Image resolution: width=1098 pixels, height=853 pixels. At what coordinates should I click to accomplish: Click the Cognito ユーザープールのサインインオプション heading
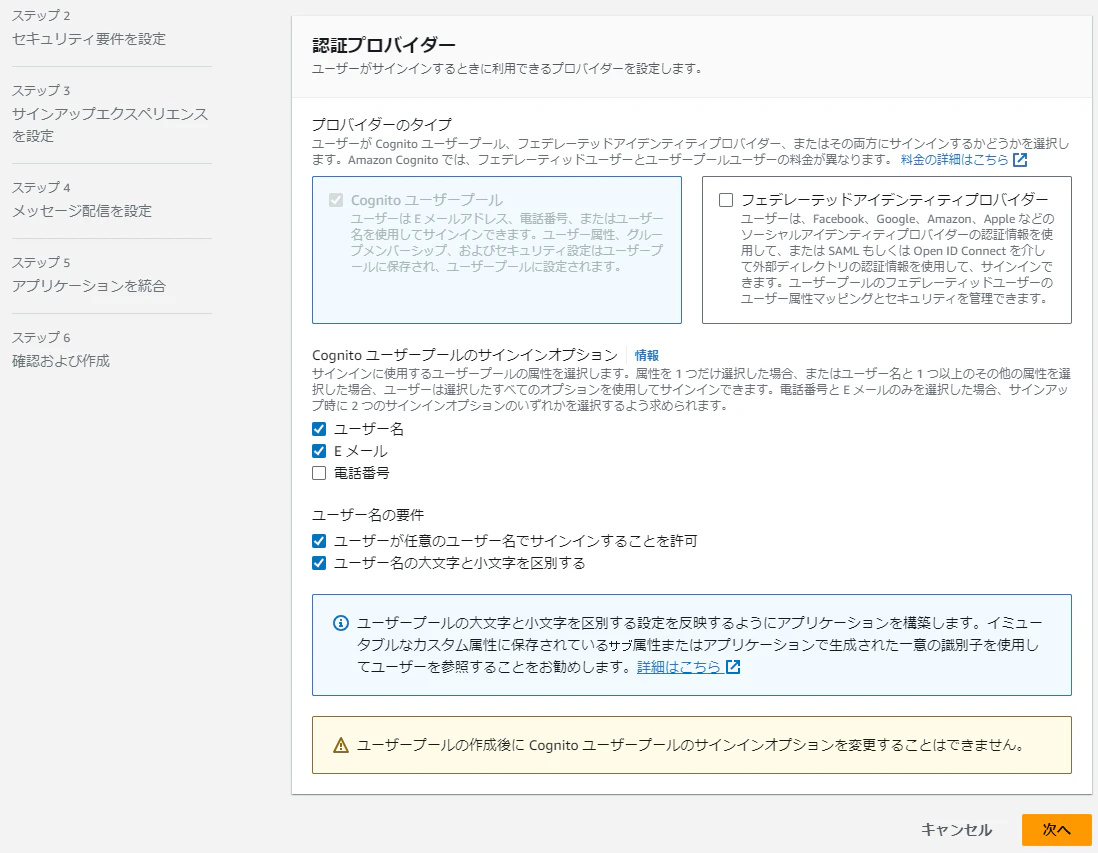coord(465,355)
